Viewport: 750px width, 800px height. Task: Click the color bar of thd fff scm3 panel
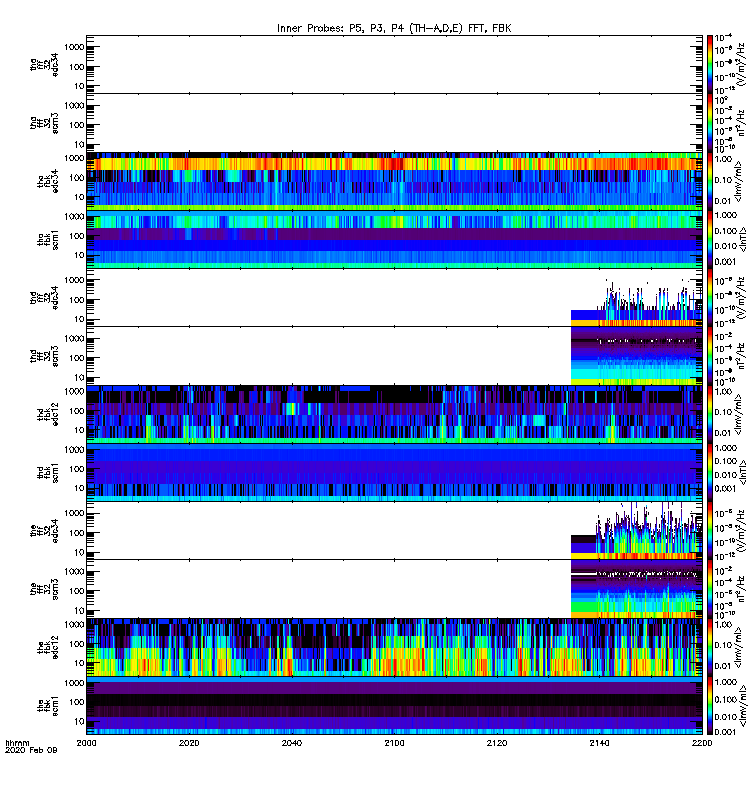click(710, 356)
